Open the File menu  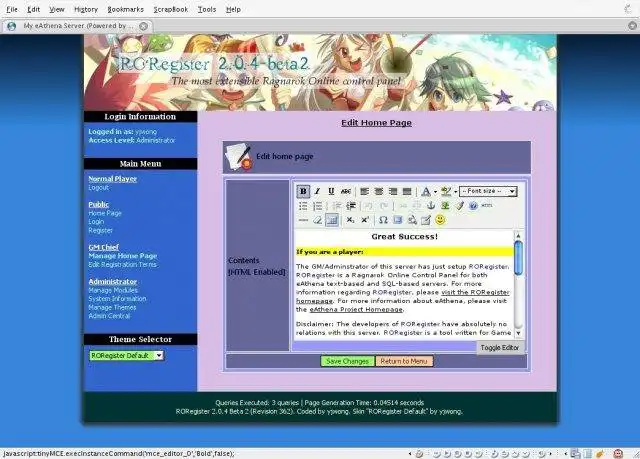coord(12,9)
